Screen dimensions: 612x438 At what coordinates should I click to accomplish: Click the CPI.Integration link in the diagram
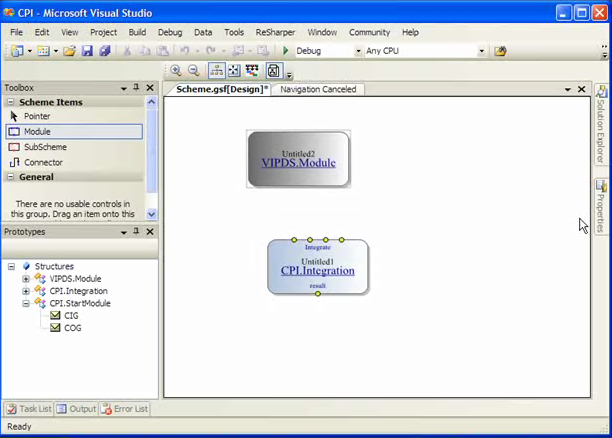pos(317,271)
